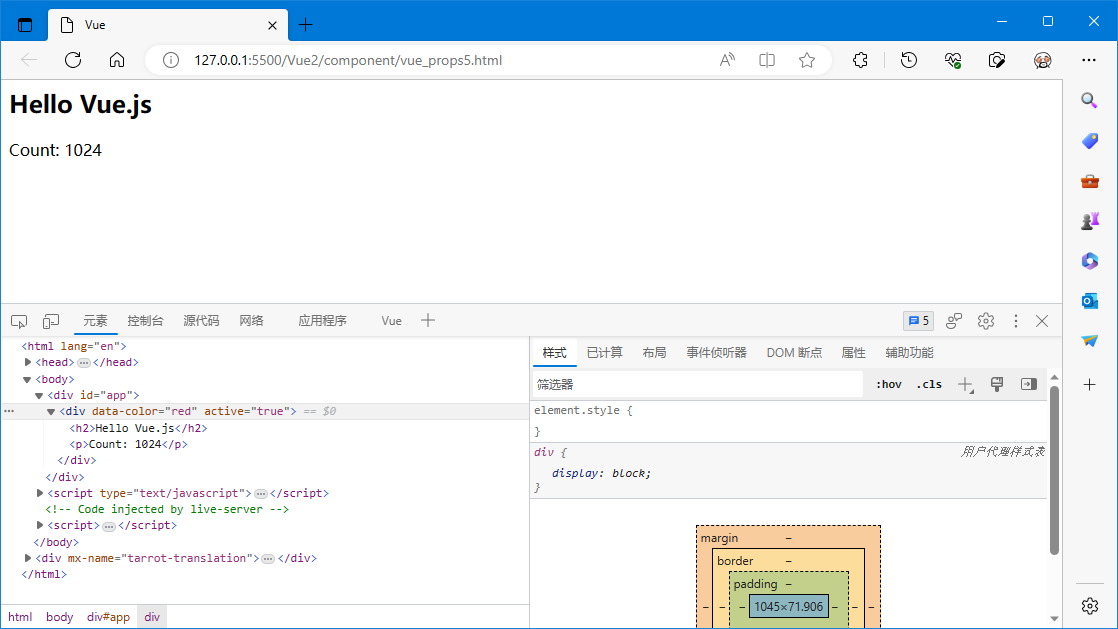
Task: Switch to the 应用程序 tab
Action: 322,321
